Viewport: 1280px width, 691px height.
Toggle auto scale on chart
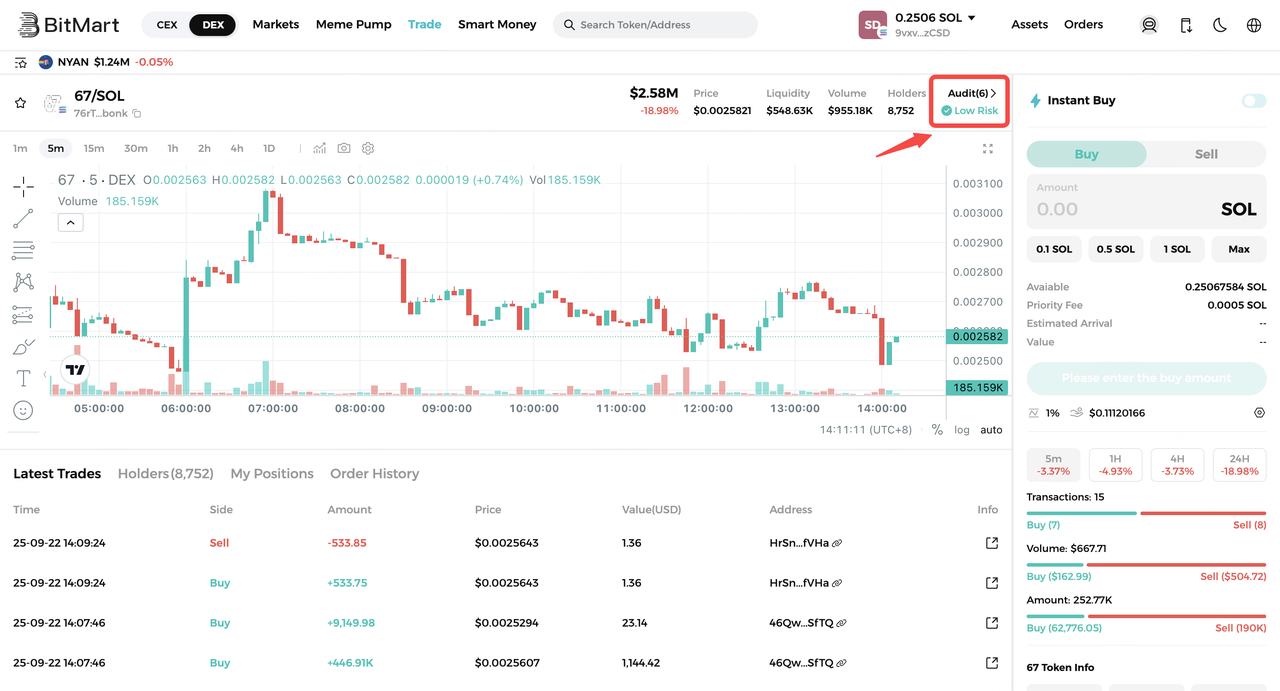click(991, 430)
